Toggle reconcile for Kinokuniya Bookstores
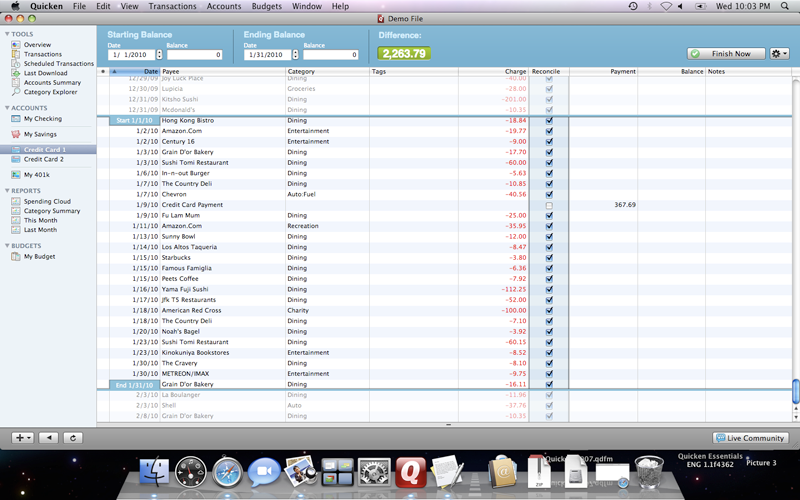This screenshot has height=500, width=800. [x=549, y=353]
